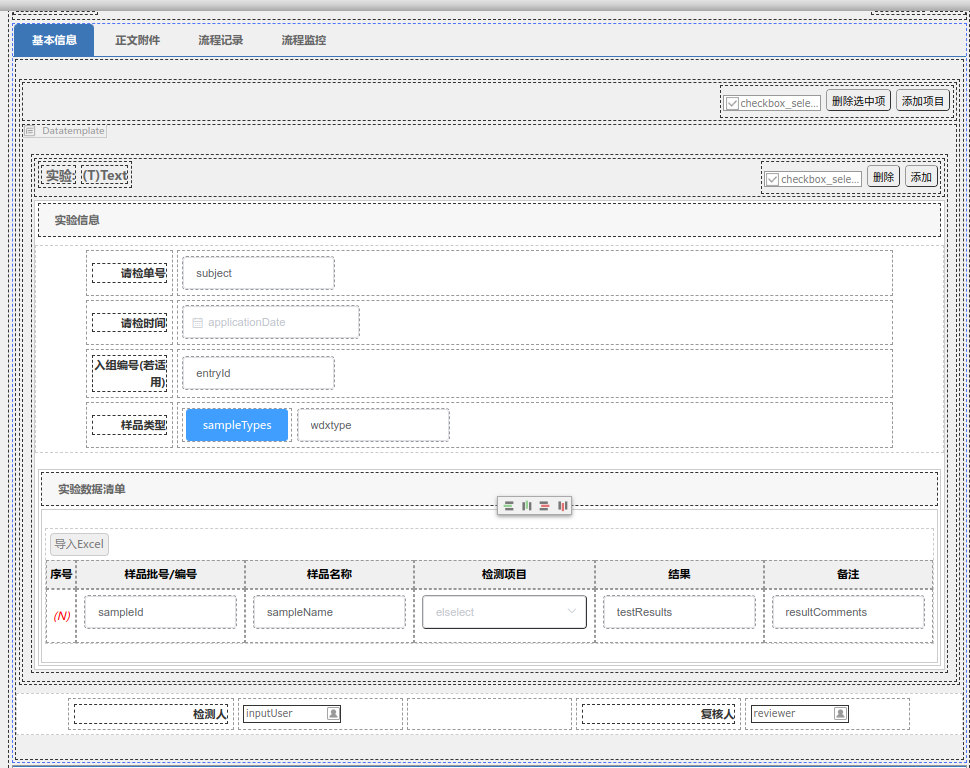Click the calendar icon in applicationDate
The width and height of the screenshot is (970, 768).
[x=198, y=323]
